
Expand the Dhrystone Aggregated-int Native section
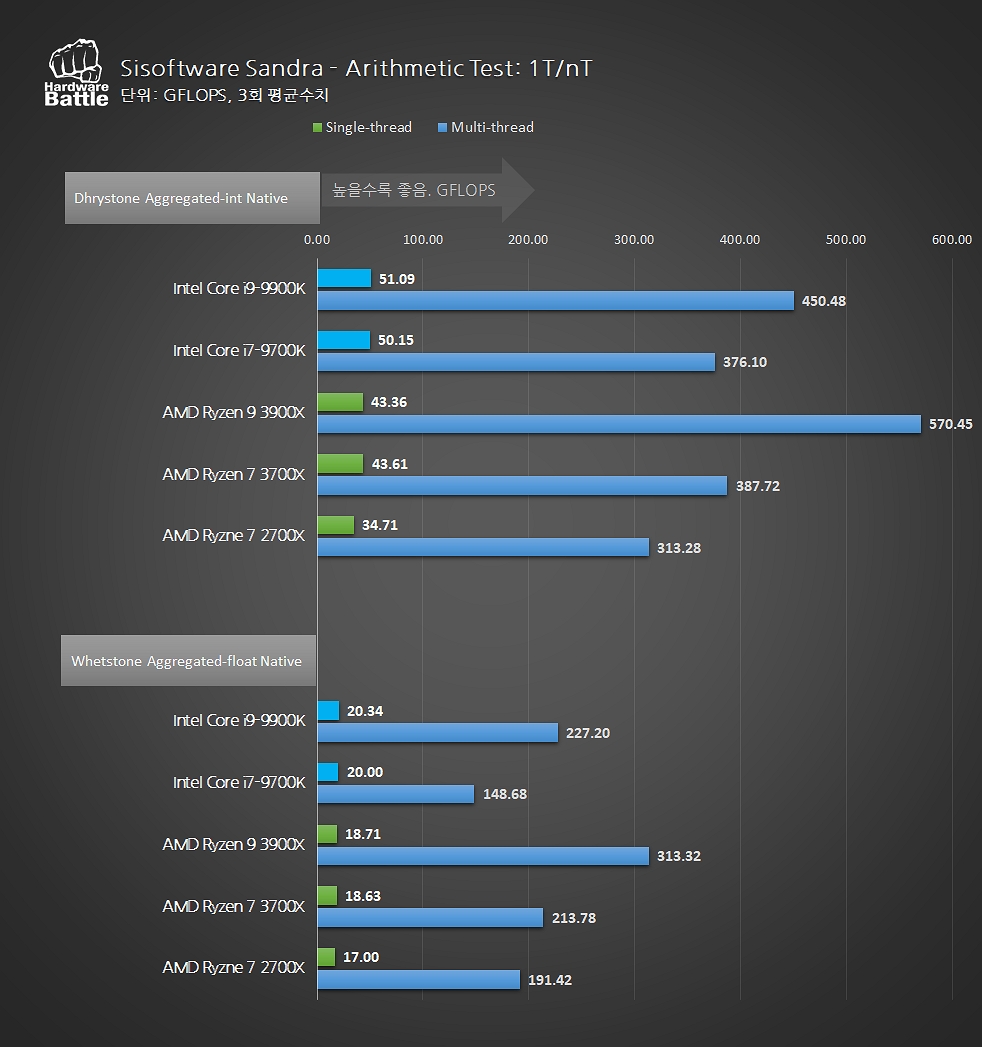(x=190, y=197)
